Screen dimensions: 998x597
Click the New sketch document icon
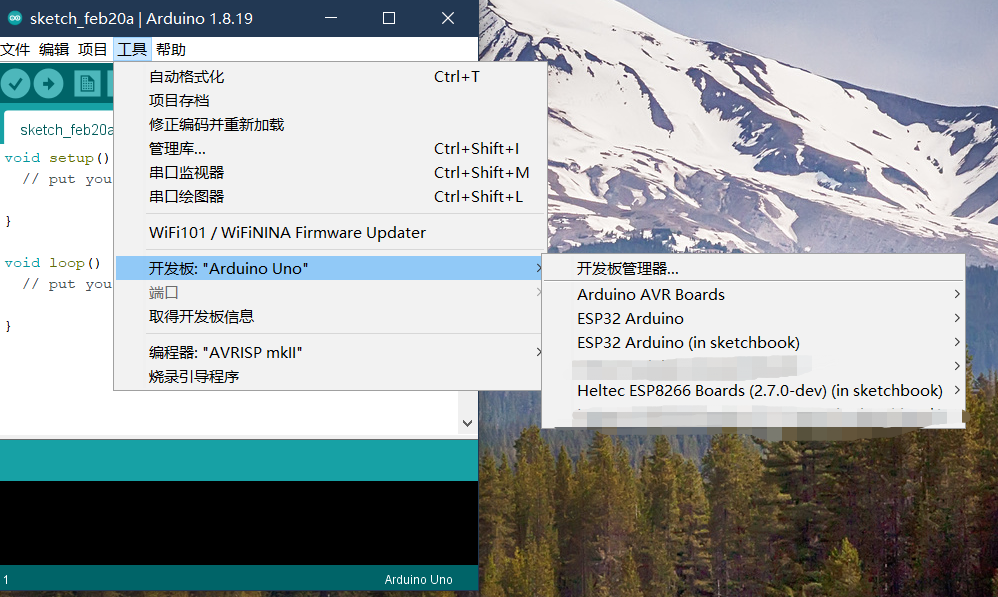click(x=85, y=83)
